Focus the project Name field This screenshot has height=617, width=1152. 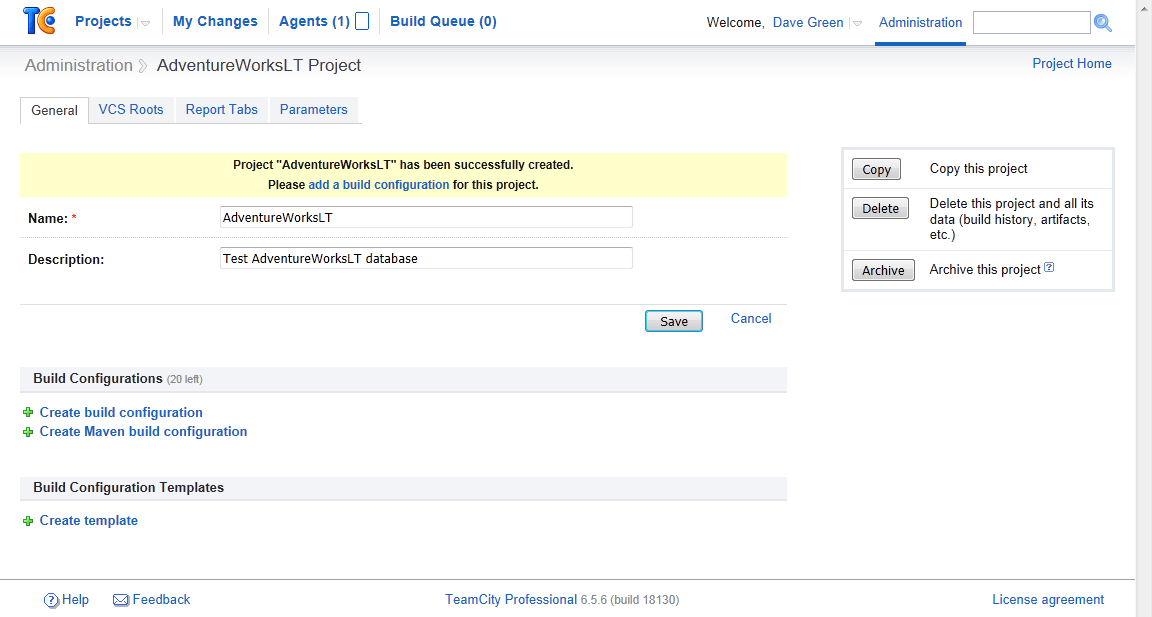(426, 217)
